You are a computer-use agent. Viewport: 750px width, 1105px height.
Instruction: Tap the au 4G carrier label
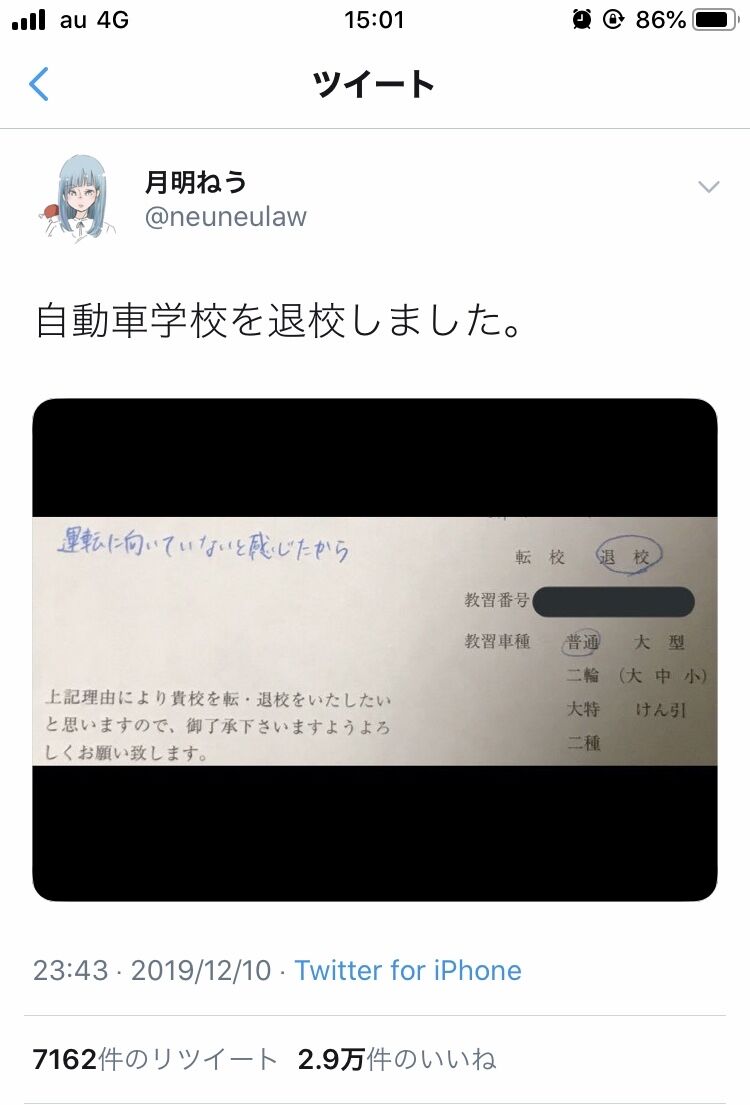click(94, 20)
